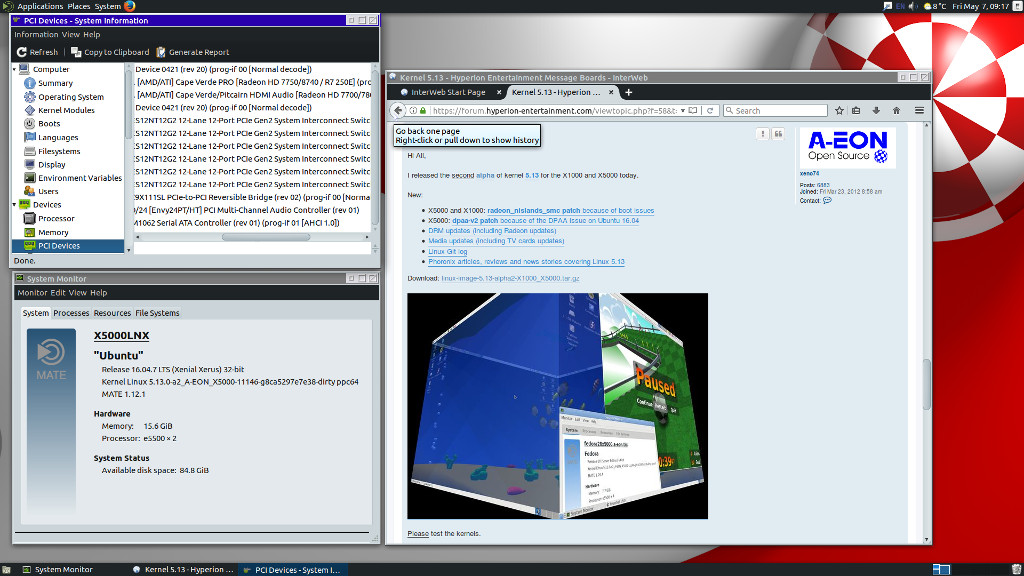1024x576 pixels.
Task: Switch to System Monitor via bottom taskbar
Action: [59, 569]
